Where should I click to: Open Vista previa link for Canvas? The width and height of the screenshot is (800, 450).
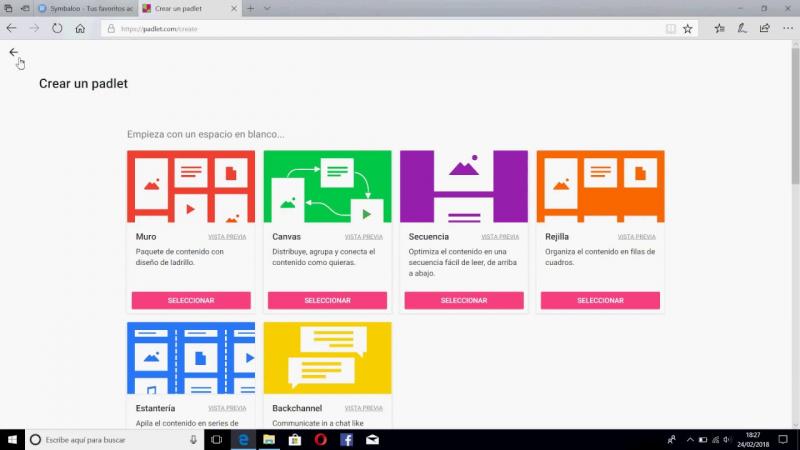point(364,237)
